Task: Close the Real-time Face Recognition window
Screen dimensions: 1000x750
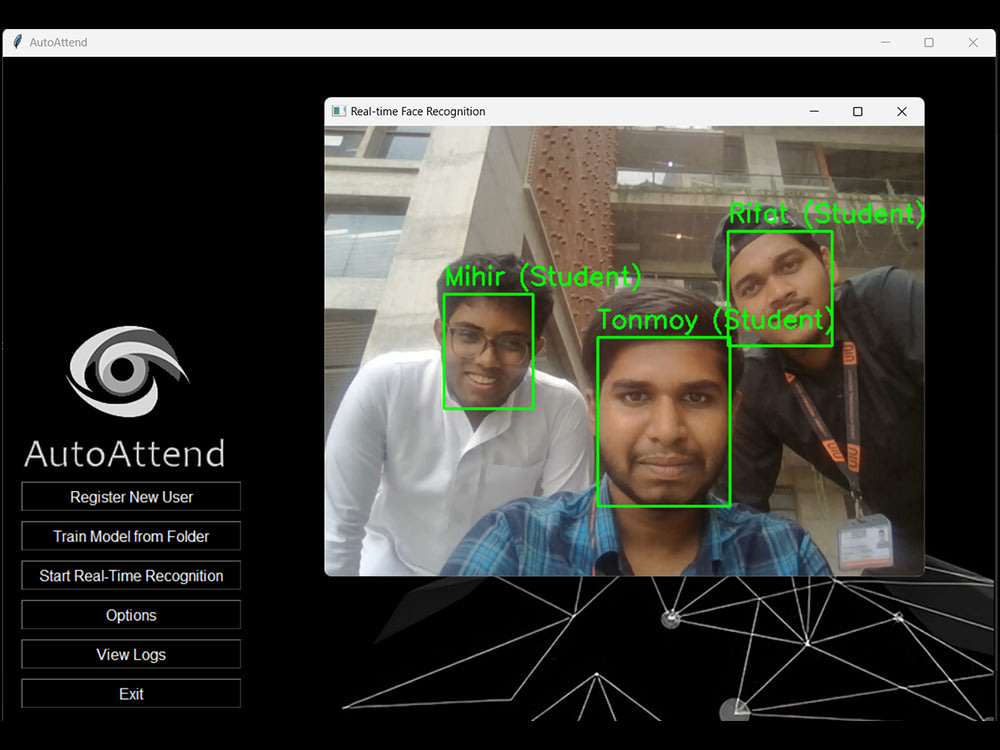Action: [x=902, y=112]
